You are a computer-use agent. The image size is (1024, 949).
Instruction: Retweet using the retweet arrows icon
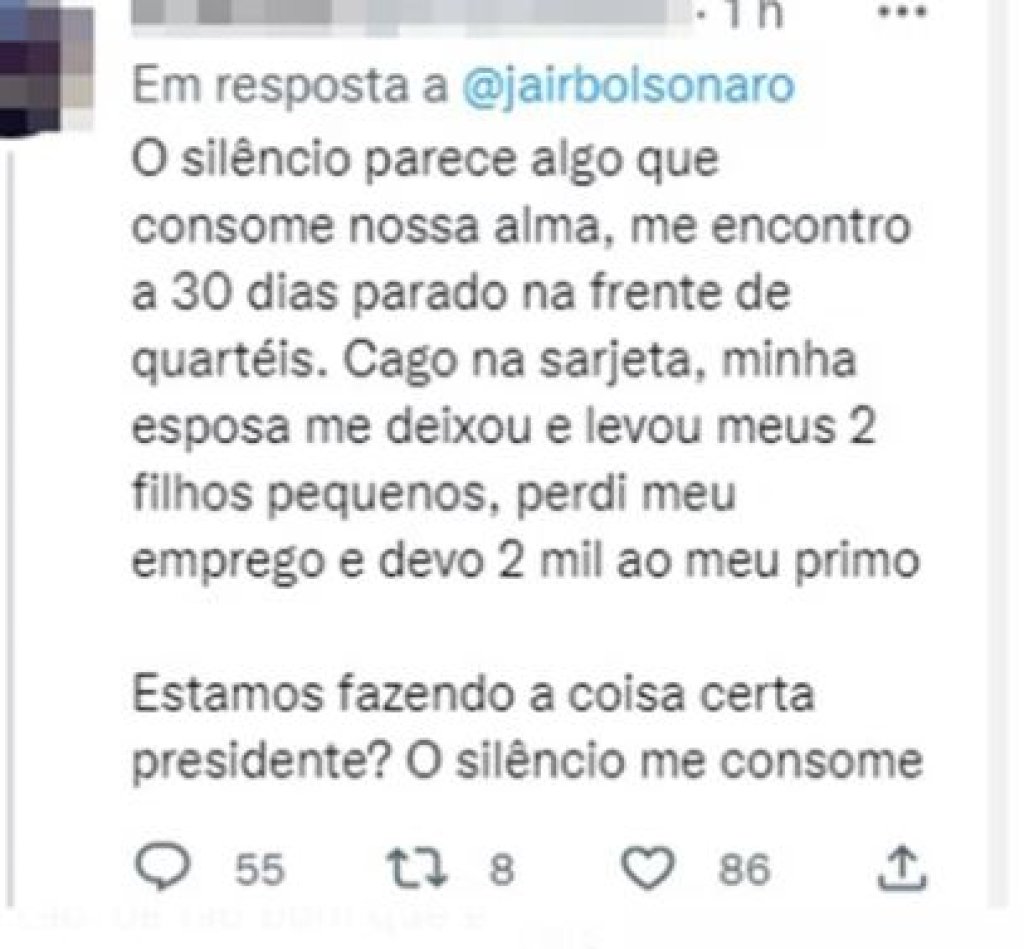coord(417,869)
